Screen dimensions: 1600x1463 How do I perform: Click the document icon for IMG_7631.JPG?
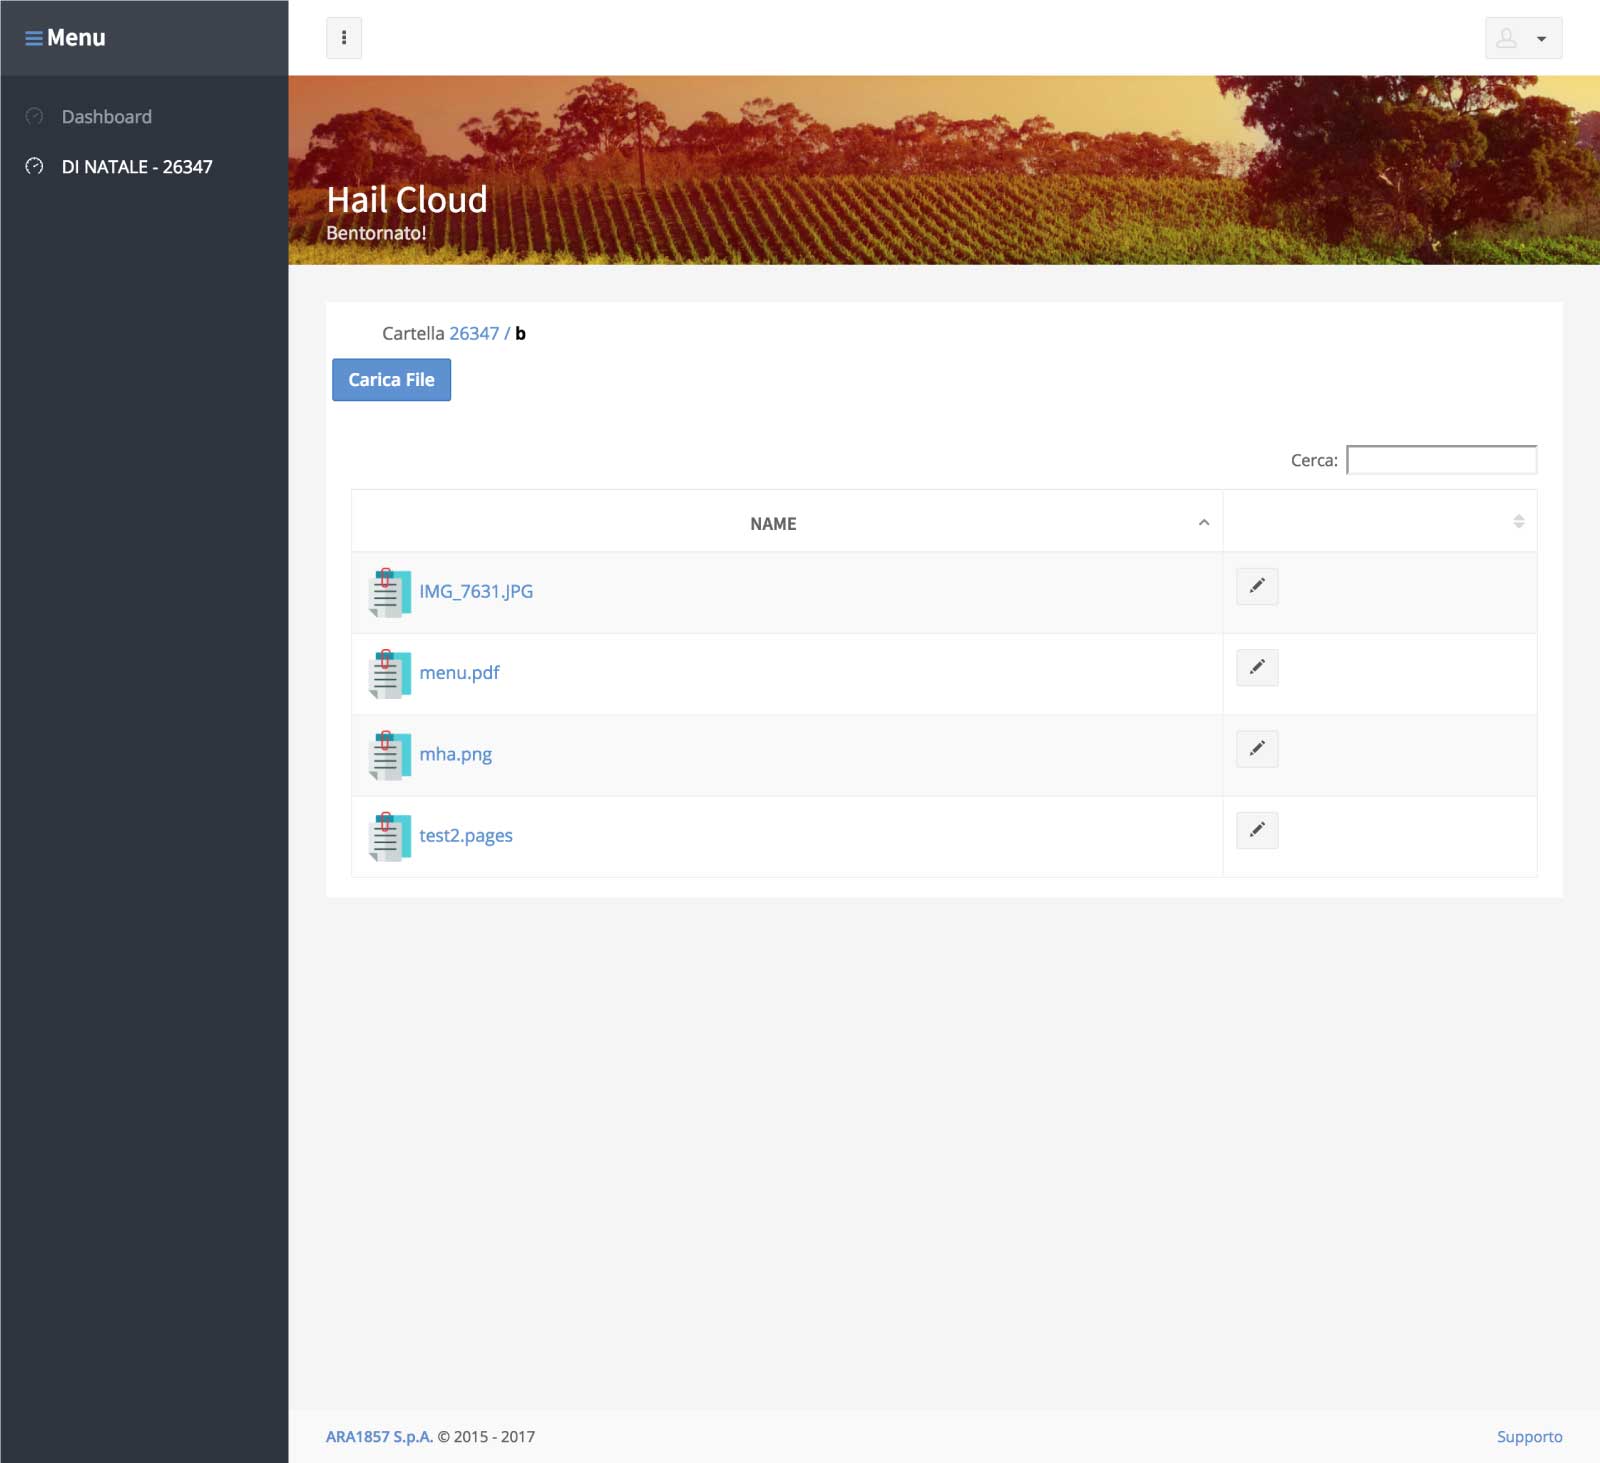[x=390, y=592]
